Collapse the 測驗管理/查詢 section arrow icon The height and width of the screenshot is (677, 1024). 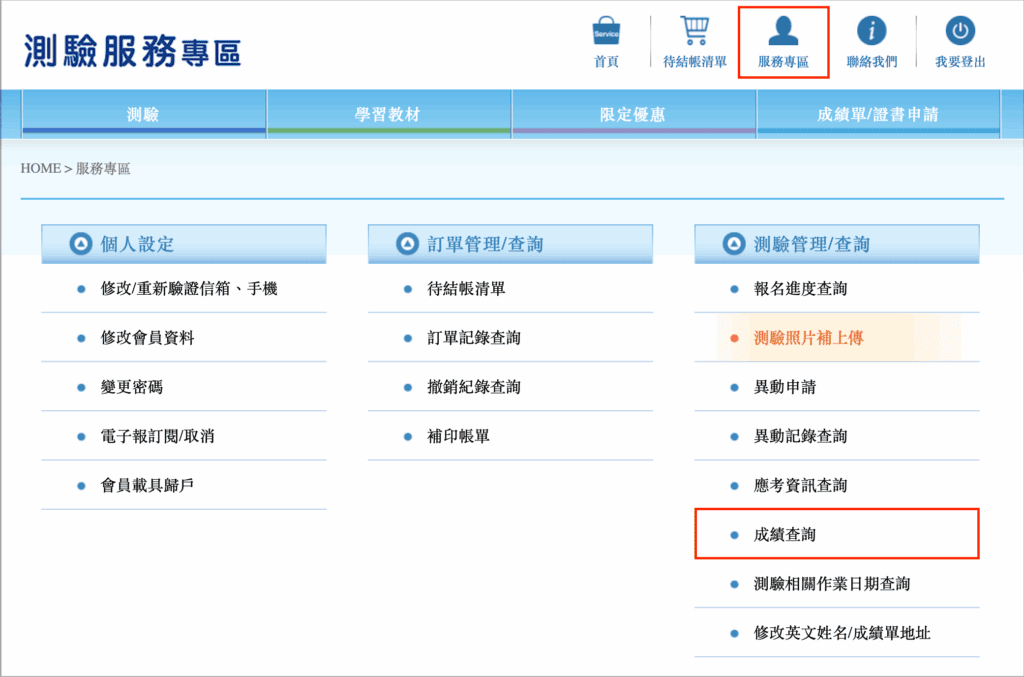point(734,244)
